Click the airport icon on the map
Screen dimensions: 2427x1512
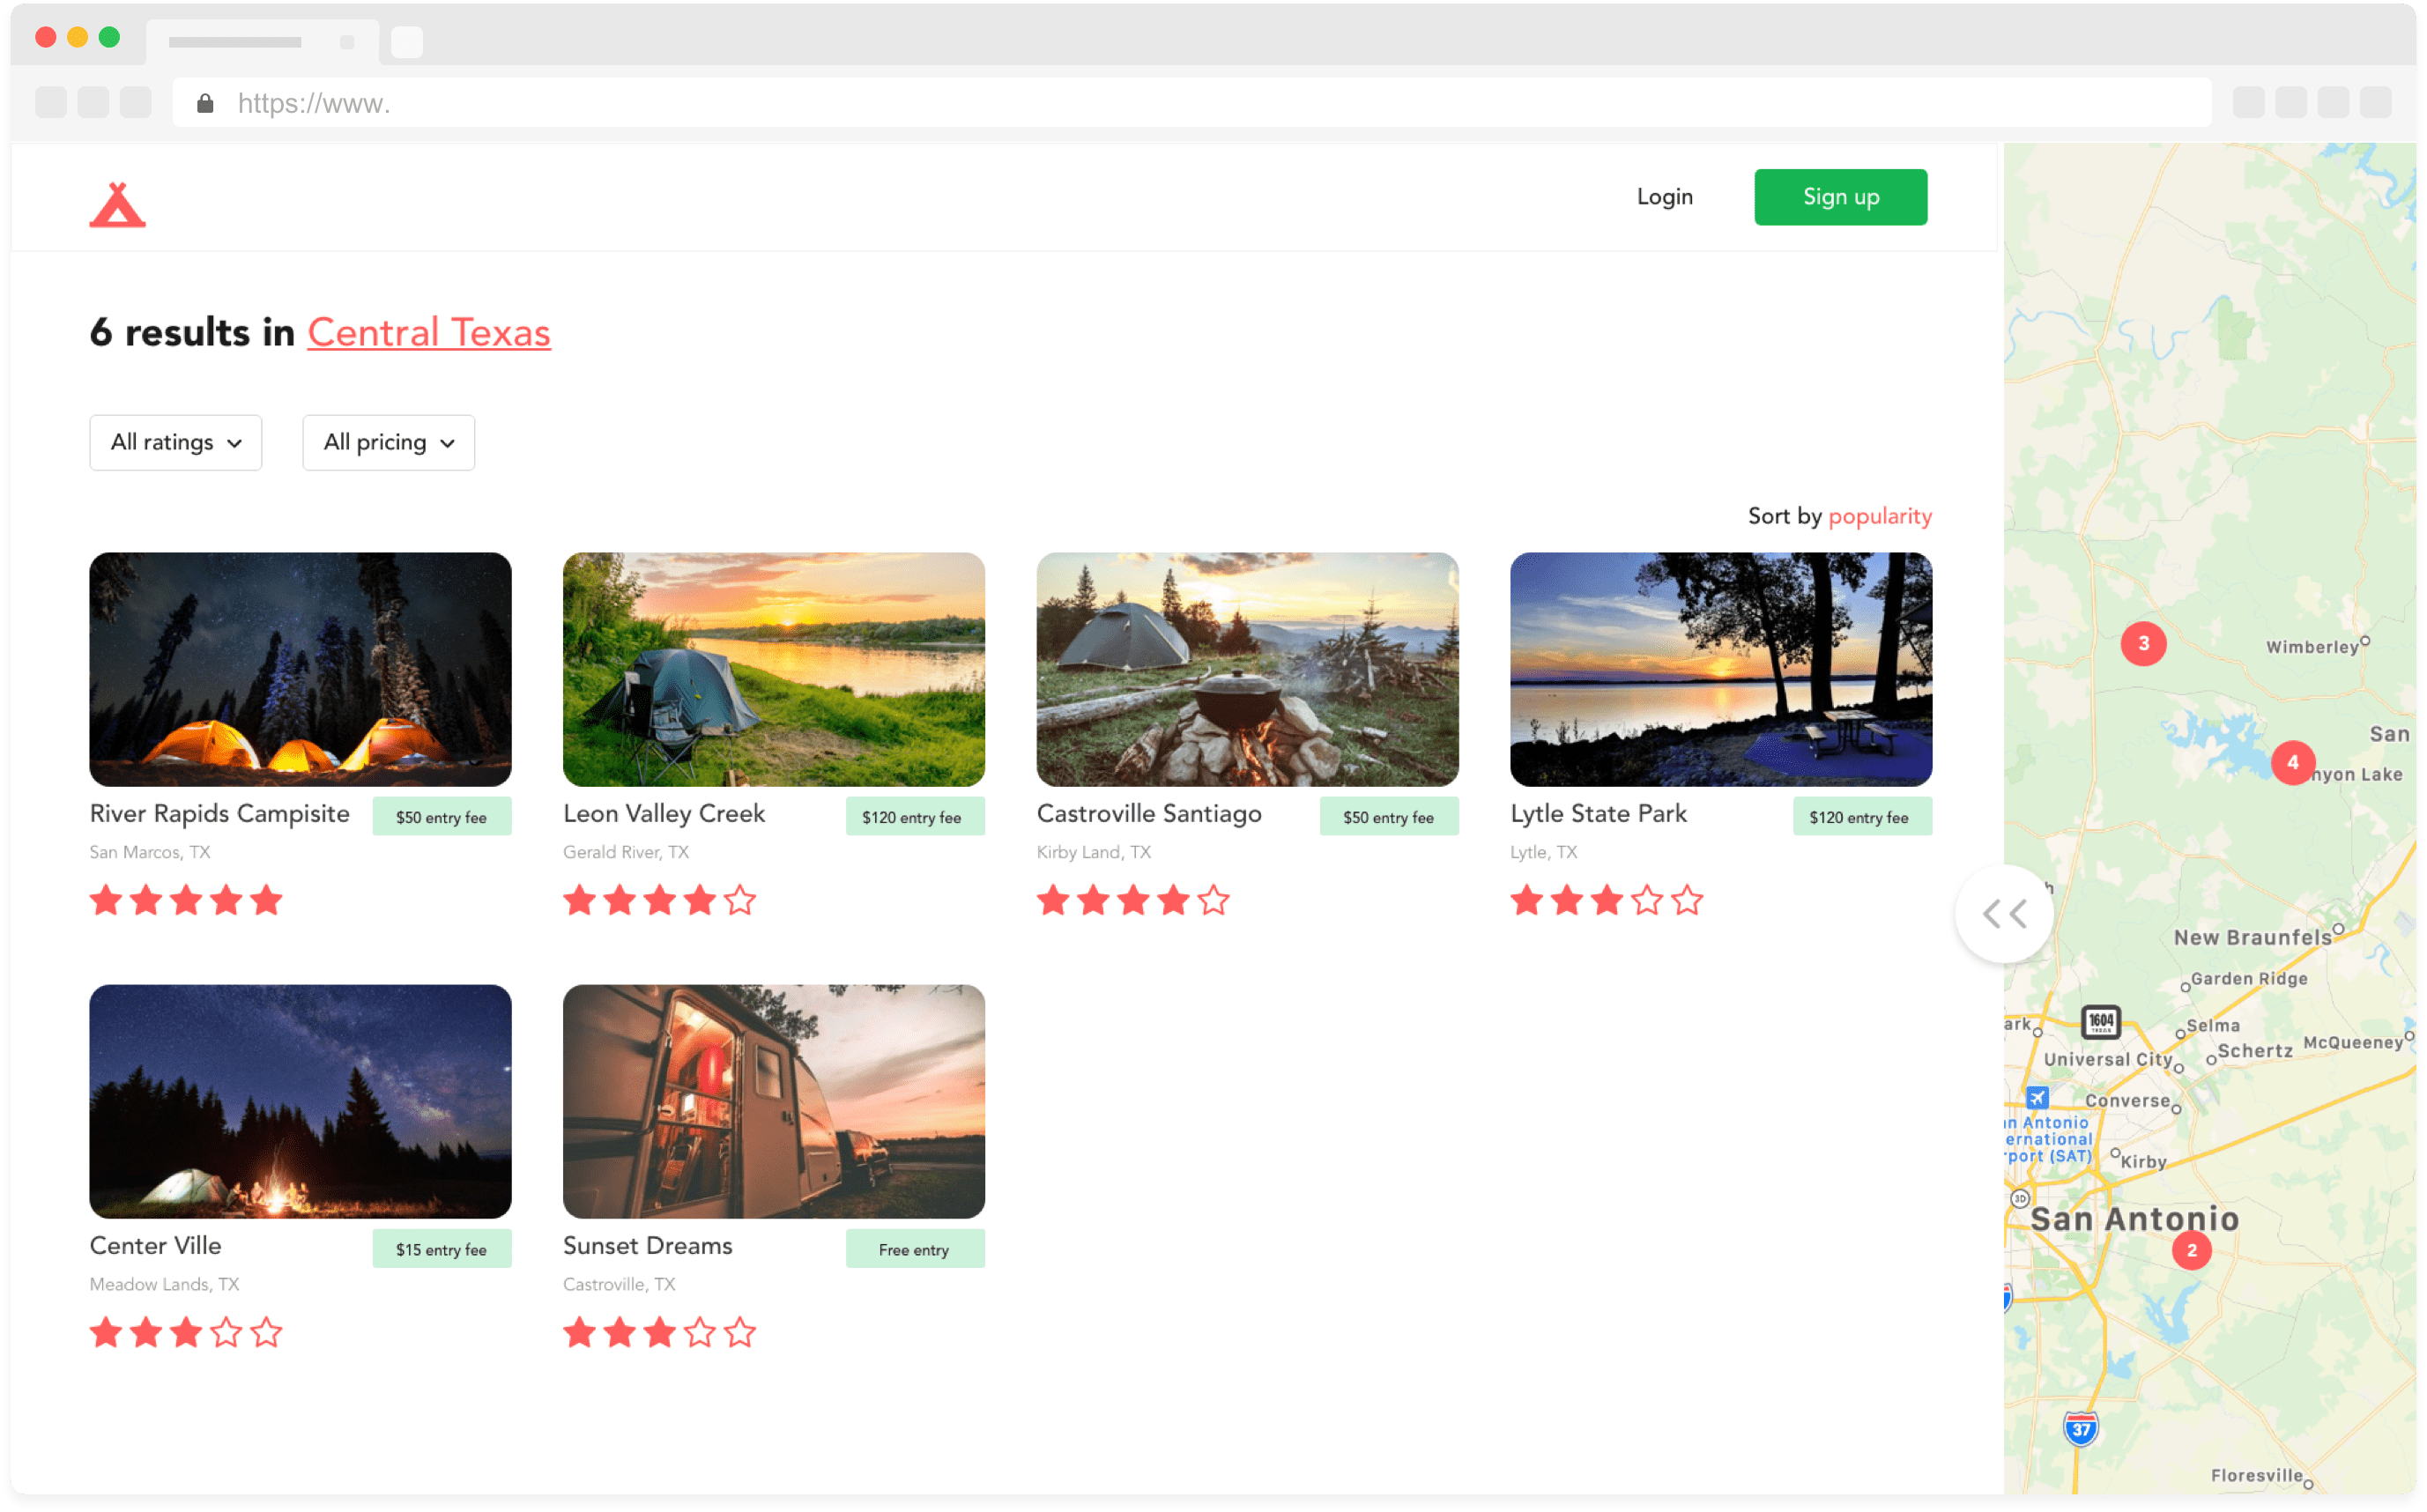(2037, 1097)
